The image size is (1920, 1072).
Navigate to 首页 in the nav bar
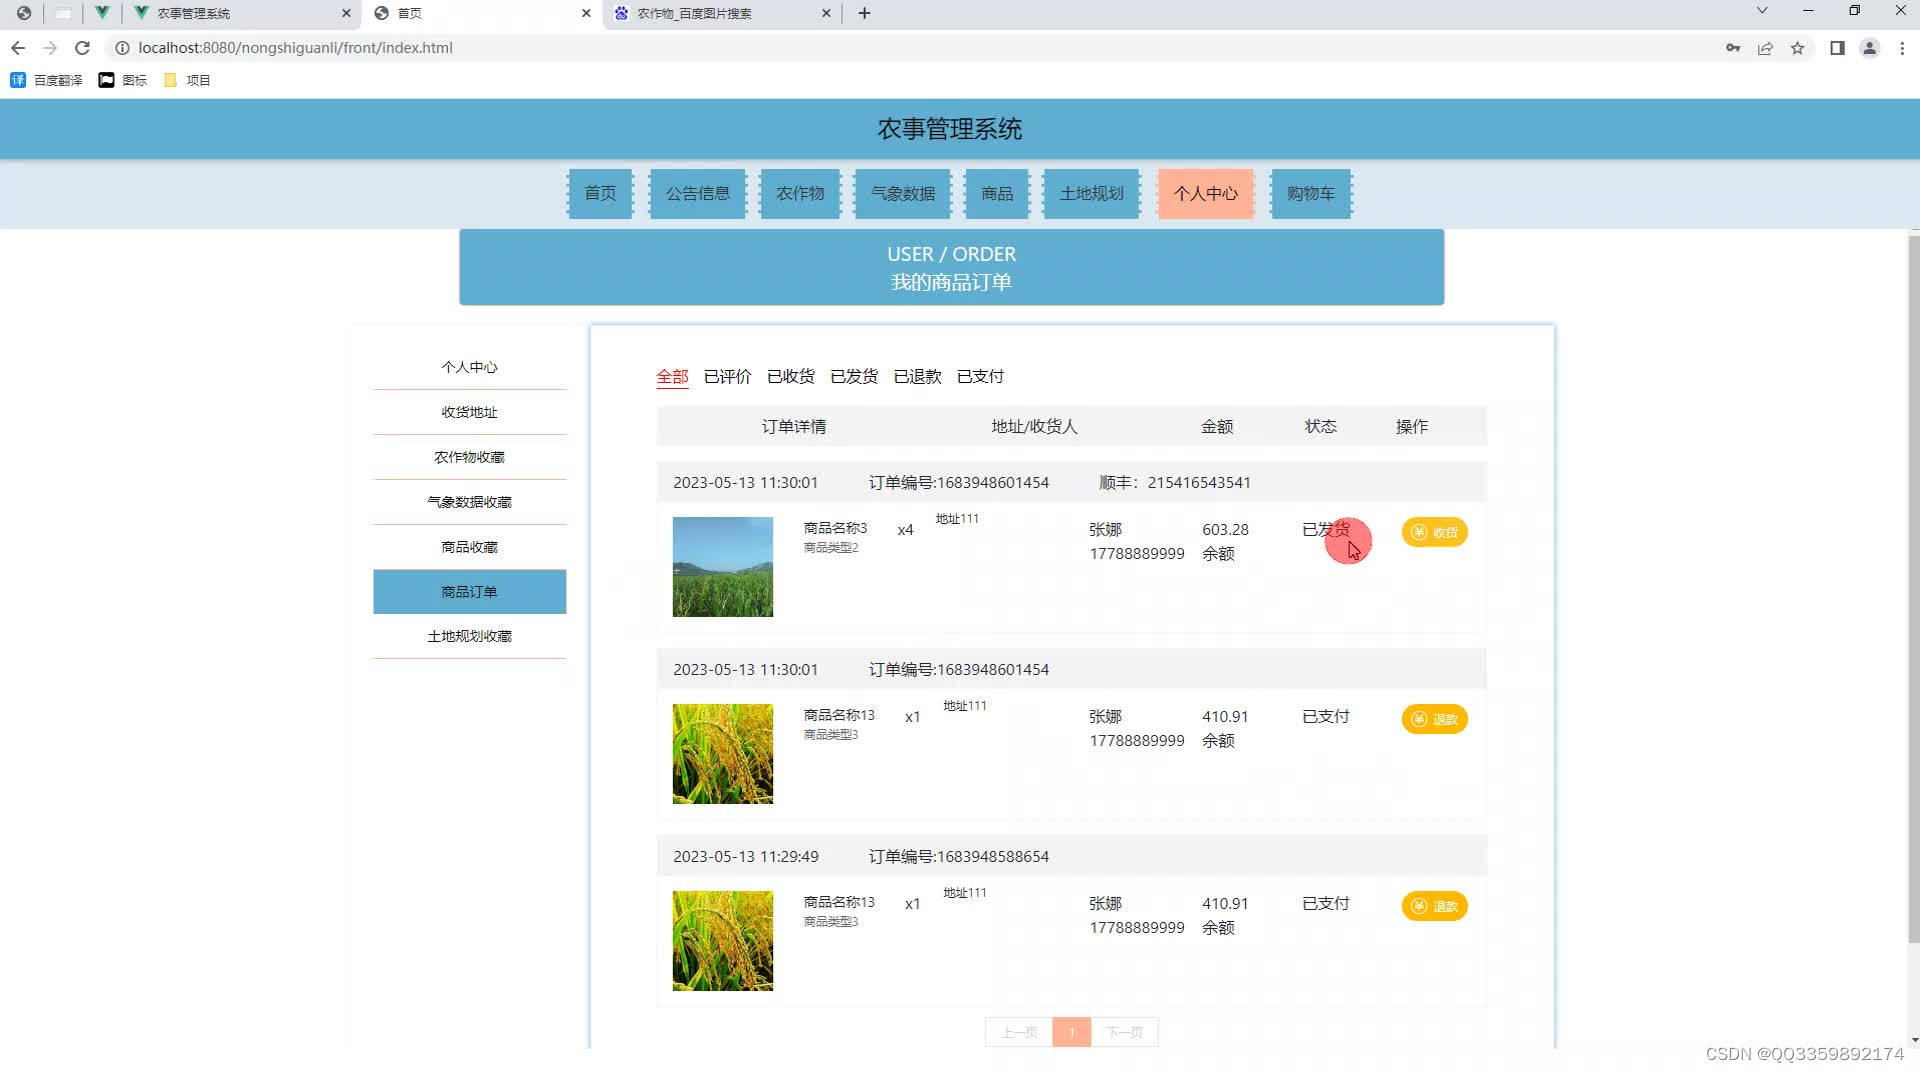(x=600, y=193)
